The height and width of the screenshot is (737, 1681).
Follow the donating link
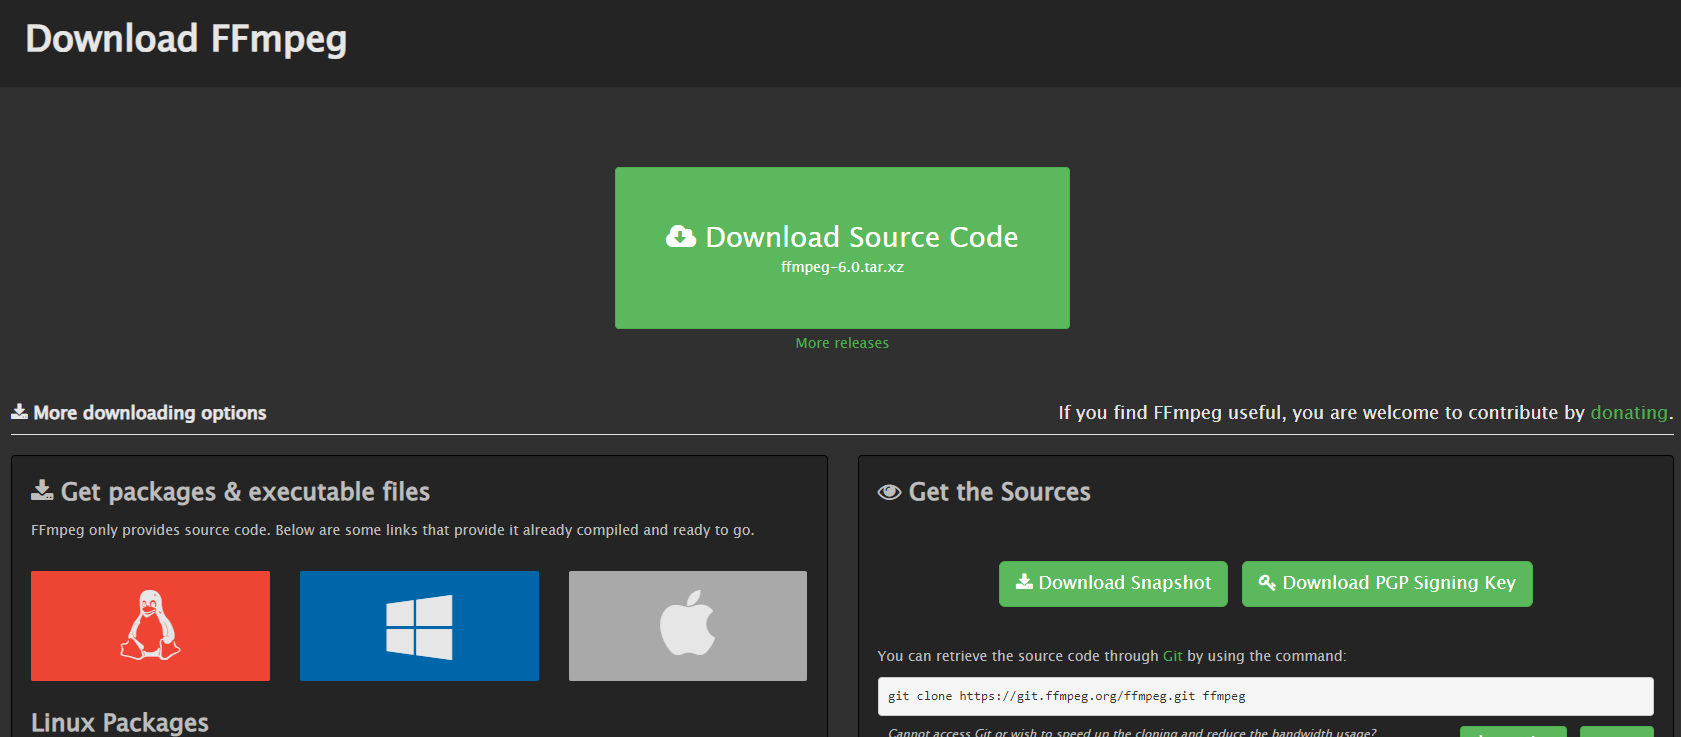pyautogui.click(x=1629, y=412)
